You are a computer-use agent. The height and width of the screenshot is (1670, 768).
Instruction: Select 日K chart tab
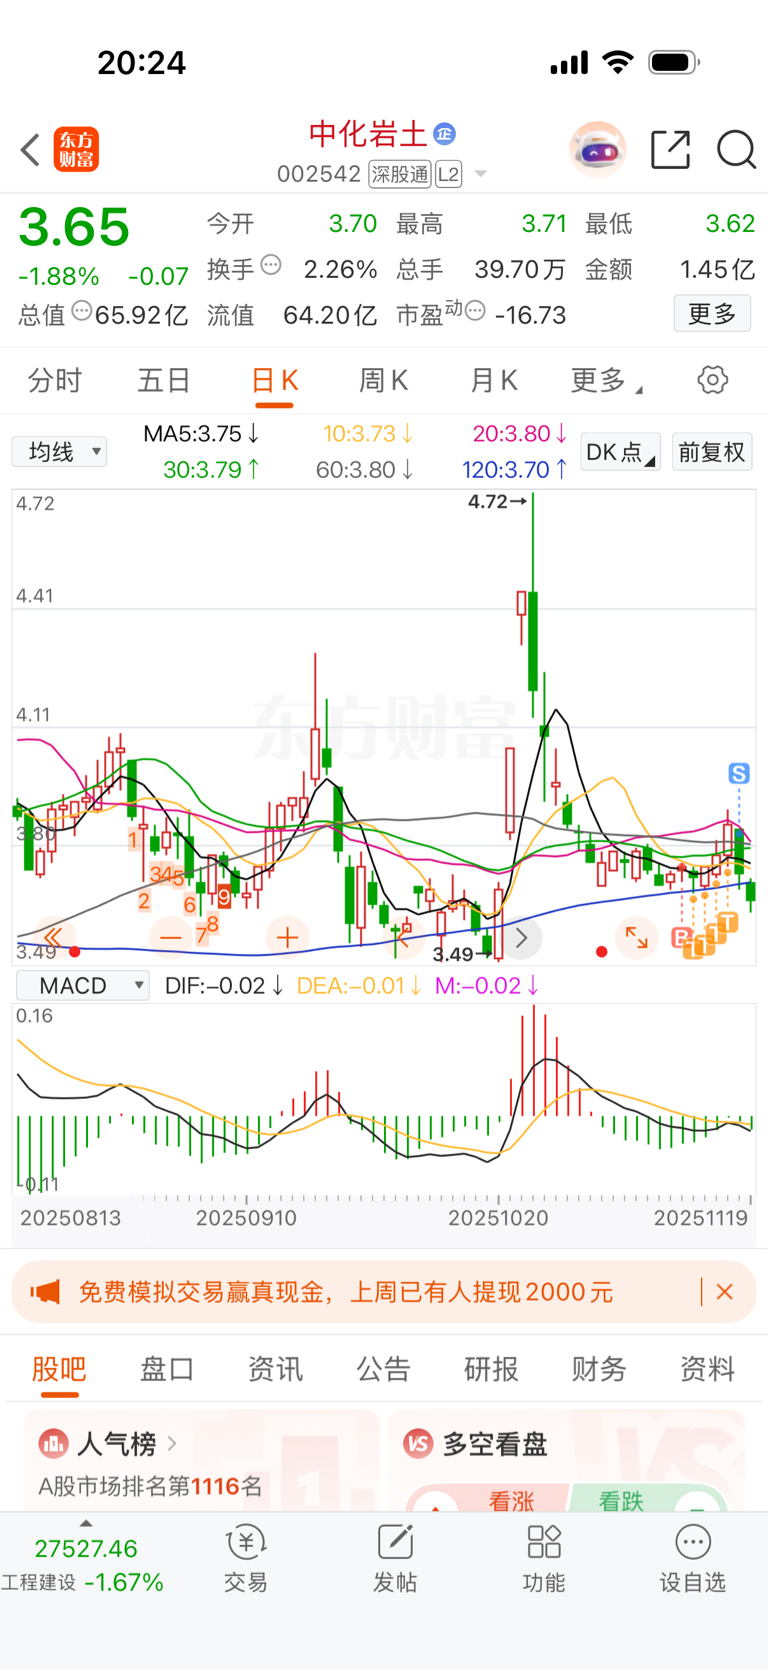[x=274, y=381]
